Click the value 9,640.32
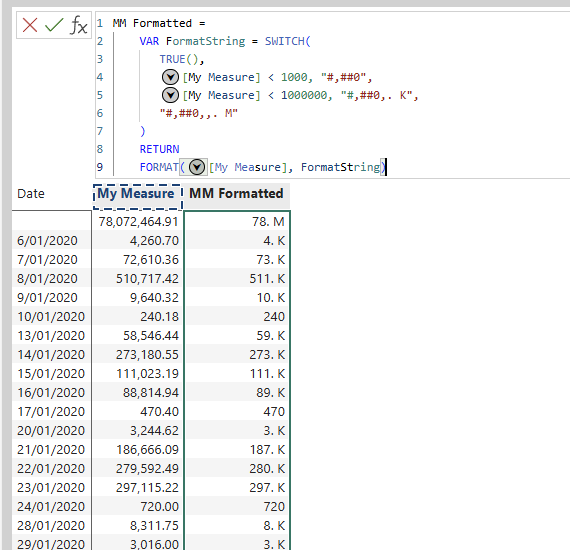Viewport: 570px width, 550px height. tap(154, 297)
